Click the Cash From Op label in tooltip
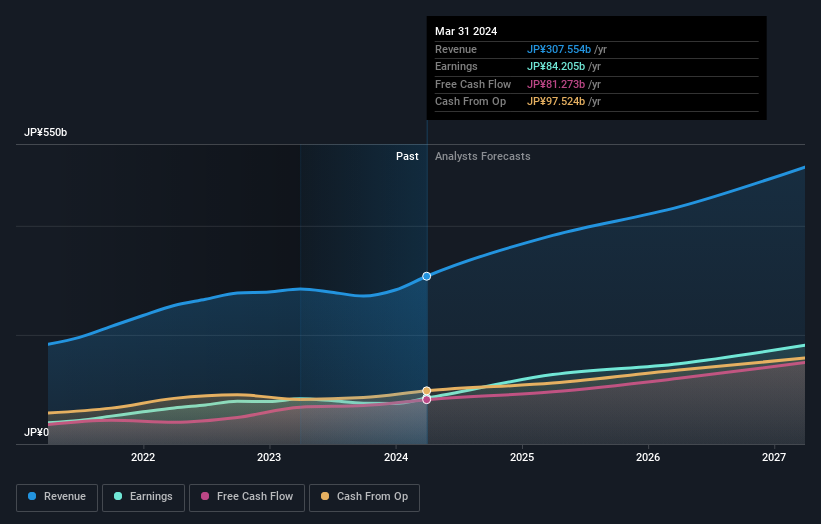 tap(471, 102)
